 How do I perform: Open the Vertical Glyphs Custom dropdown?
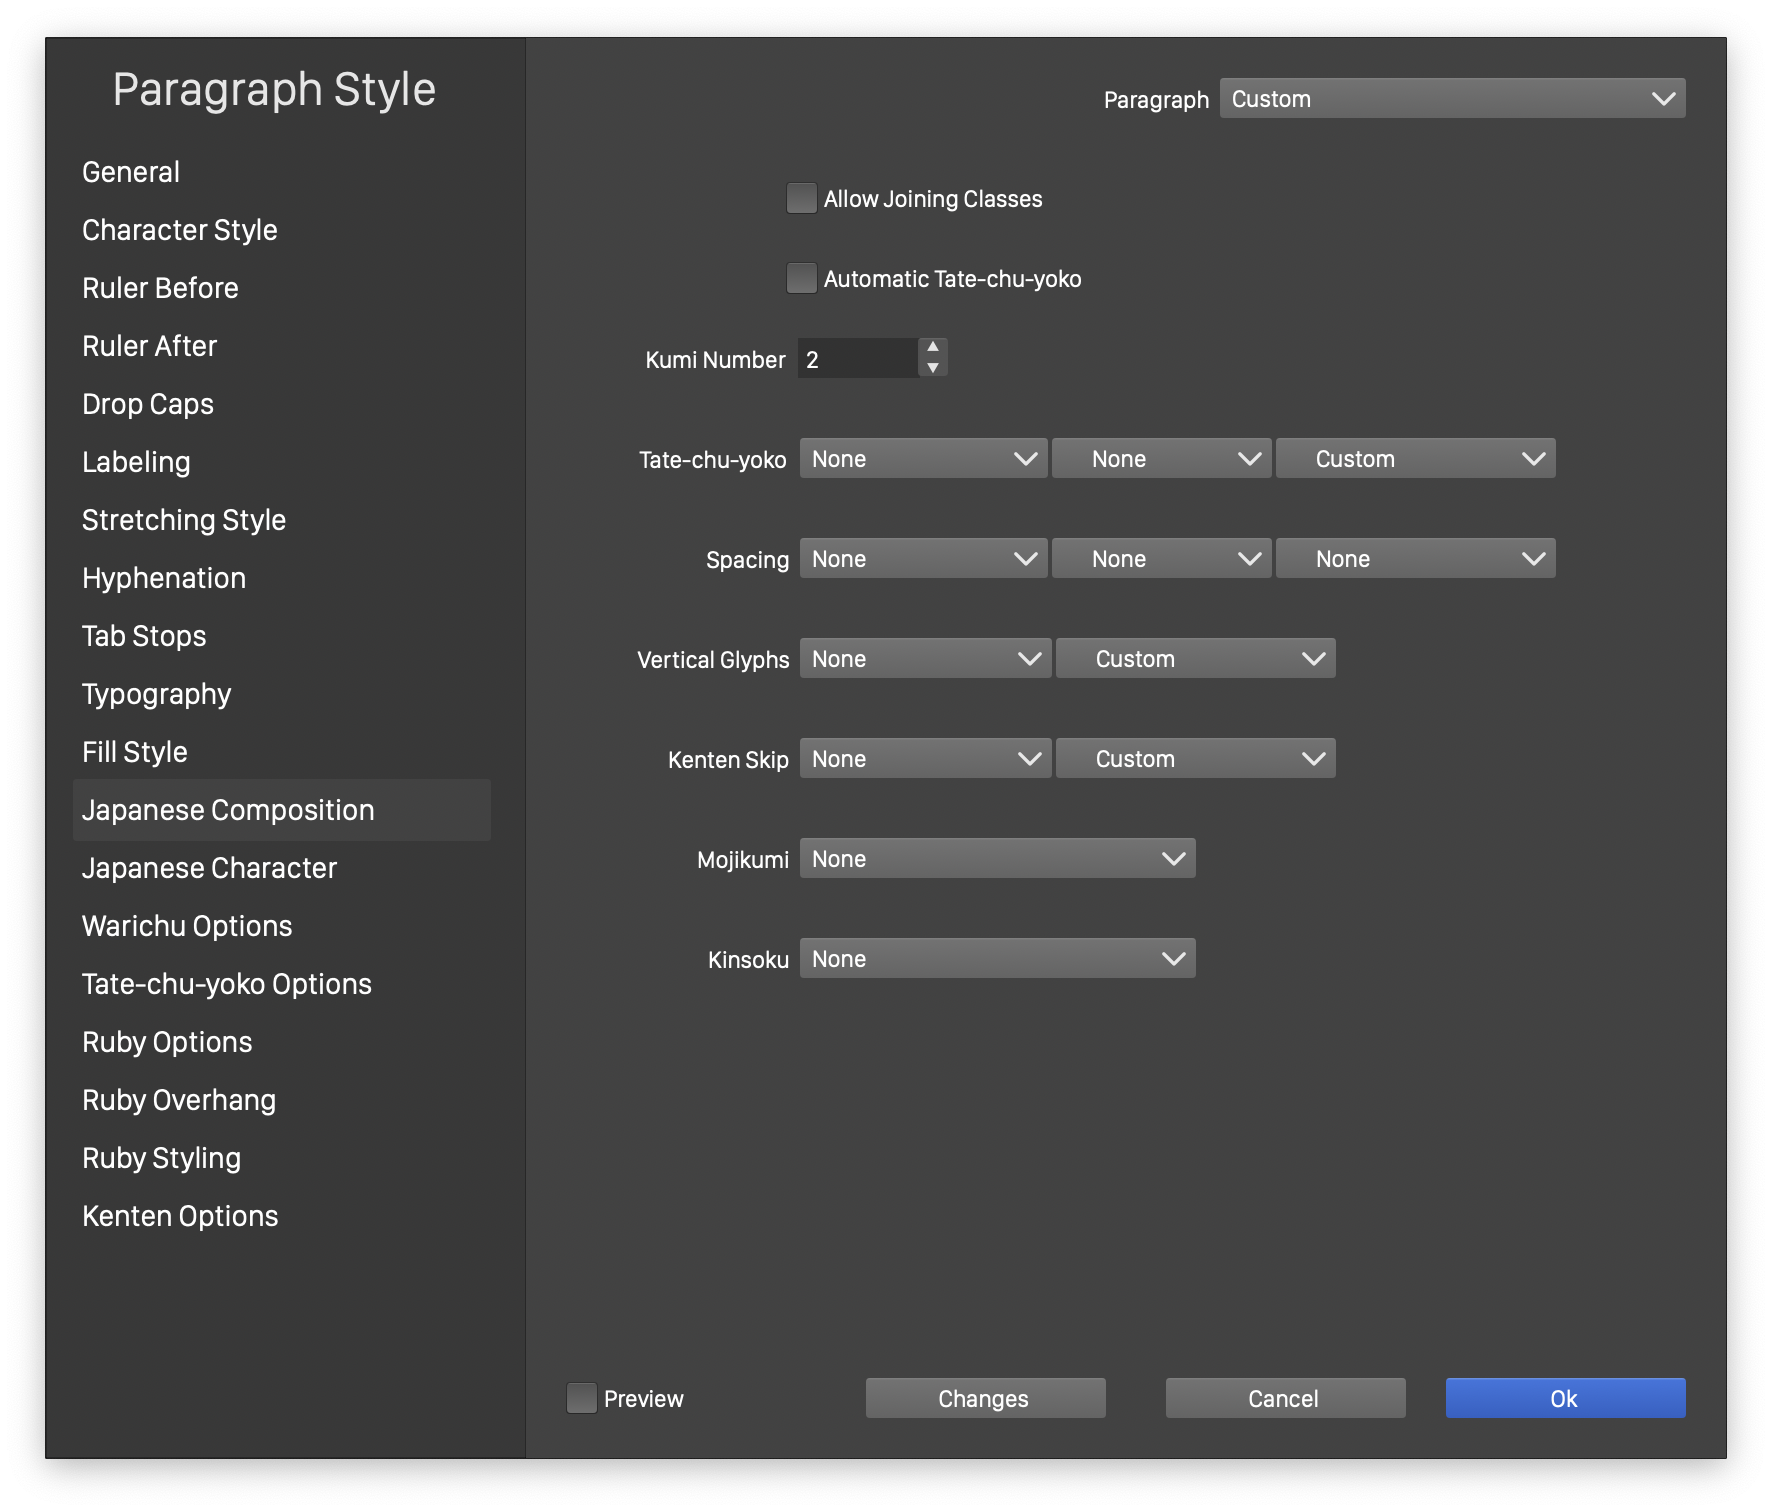[1195, 658]
